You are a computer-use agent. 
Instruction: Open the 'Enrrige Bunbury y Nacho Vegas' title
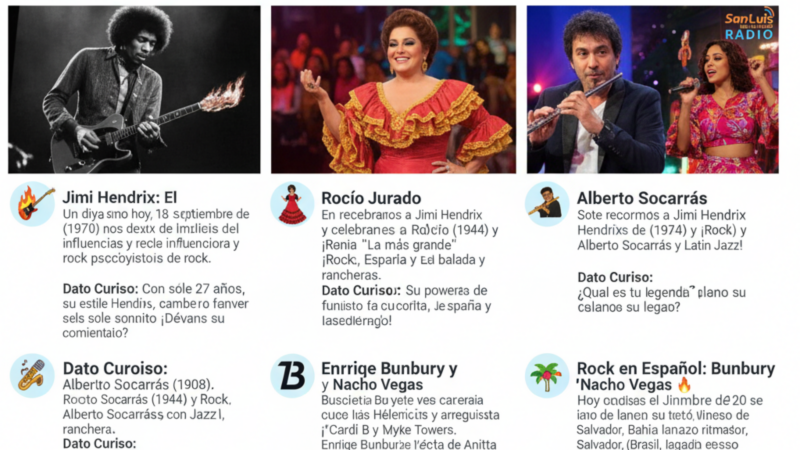click(x=389, y=377)
